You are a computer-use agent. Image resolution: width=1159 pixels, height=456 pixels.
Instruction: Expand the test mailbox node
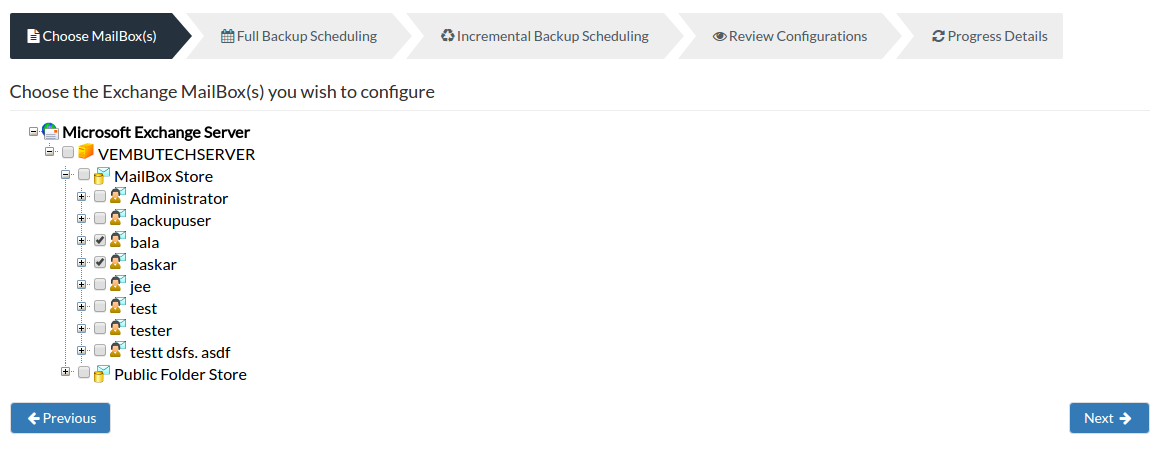(x=82, y=307)
